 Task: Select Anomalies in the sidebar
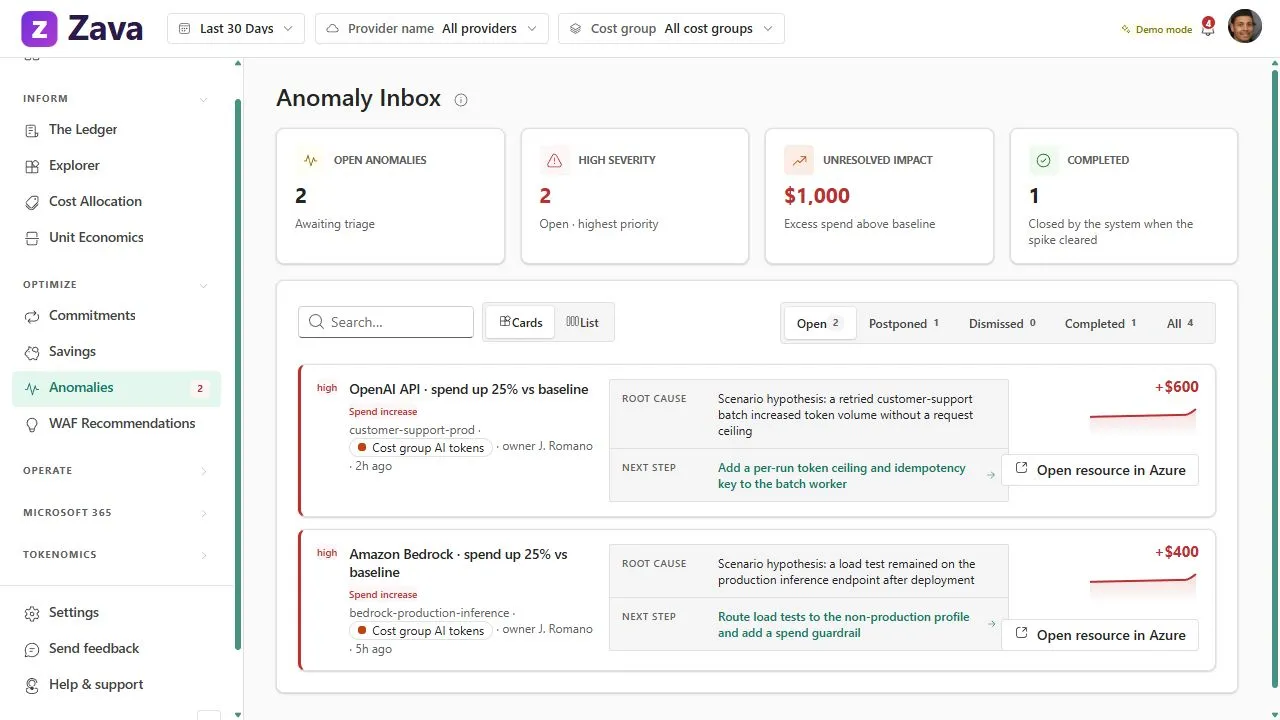116,388
